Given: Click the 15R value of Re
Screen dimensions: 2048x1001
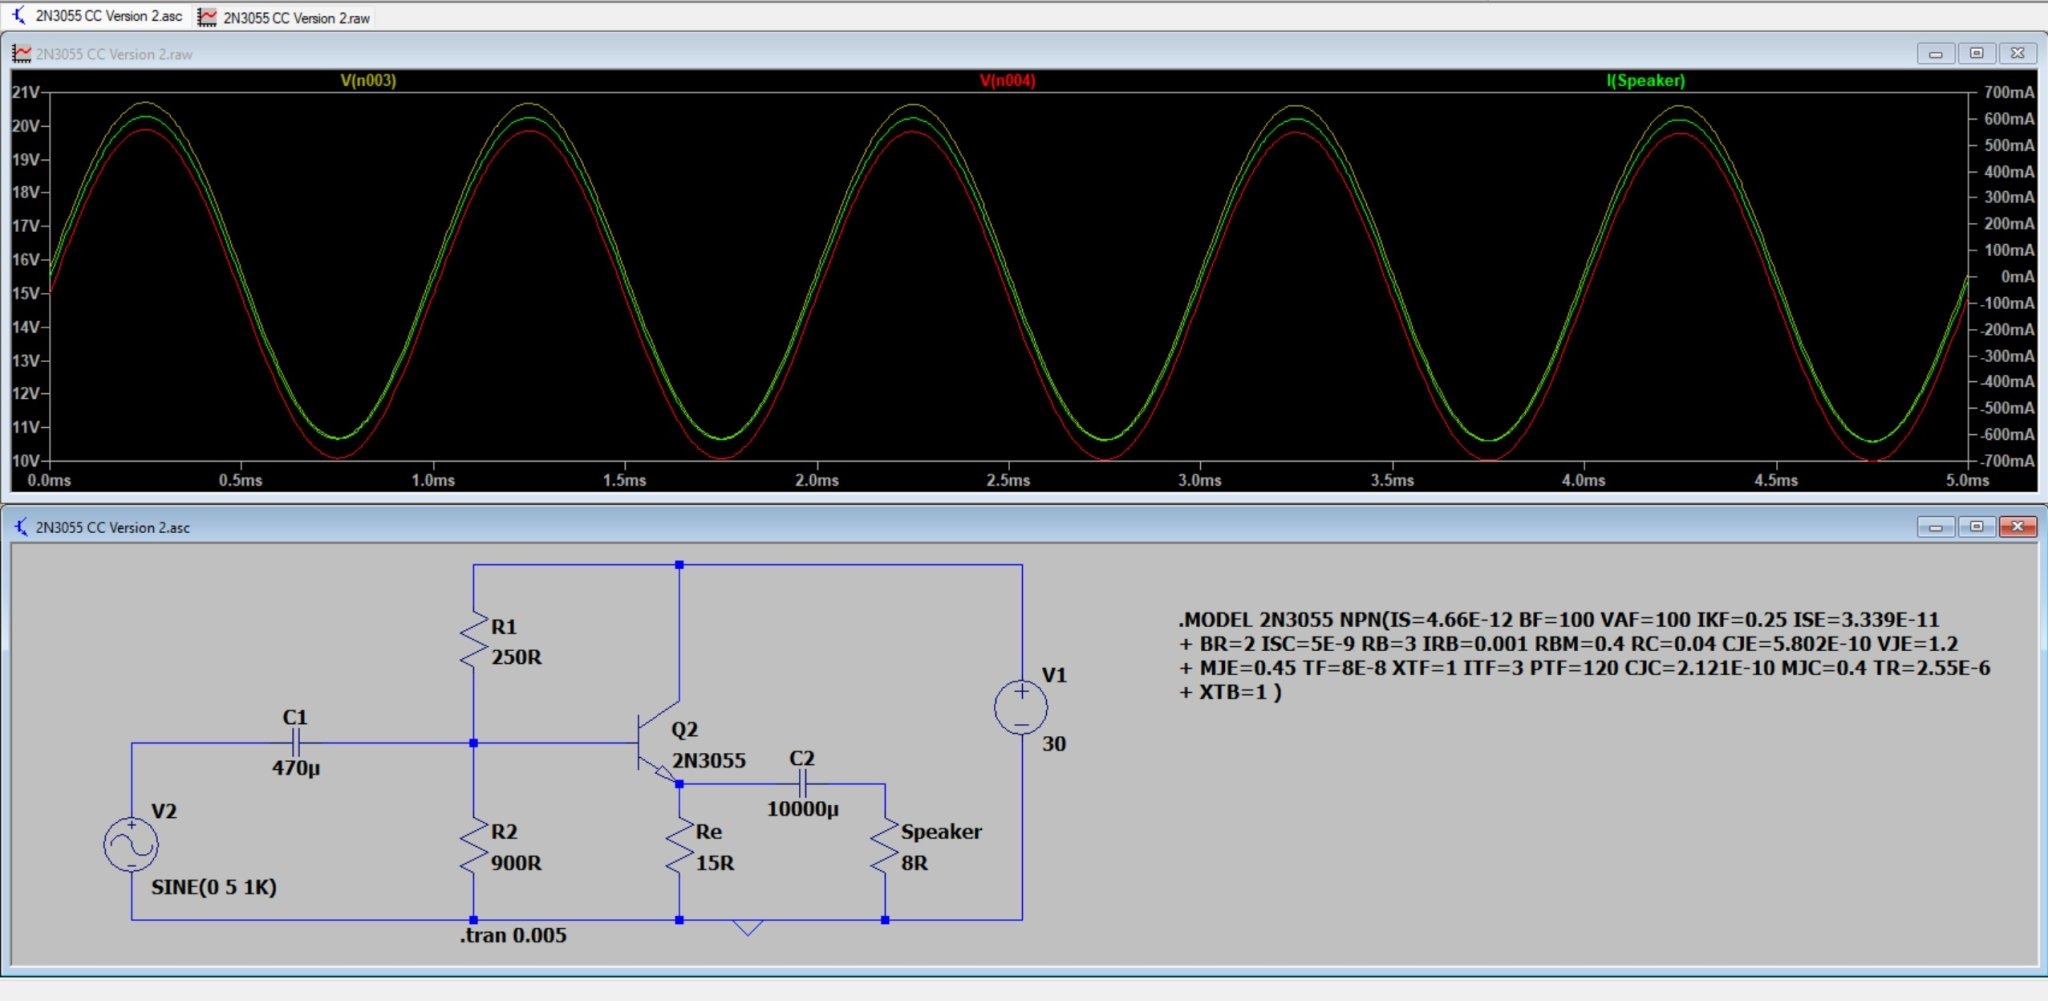Looking at the screenshot, I should (715, 862).
